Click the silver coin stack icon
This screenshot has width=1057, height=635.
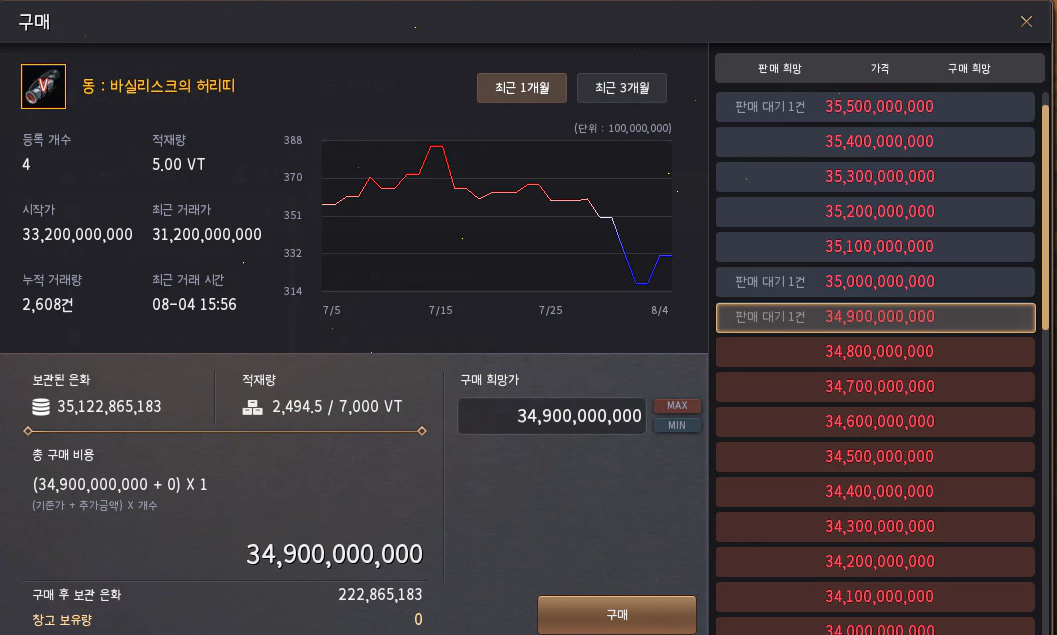point(41,406)
